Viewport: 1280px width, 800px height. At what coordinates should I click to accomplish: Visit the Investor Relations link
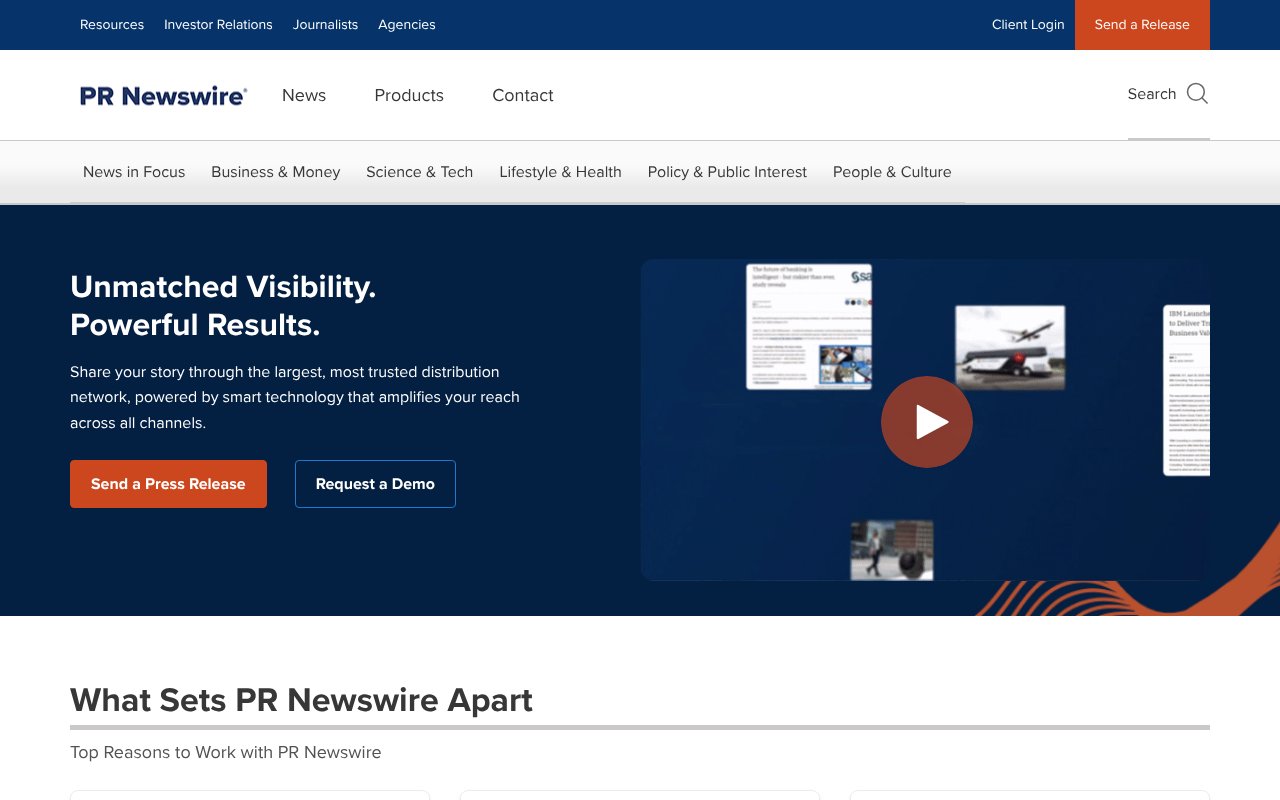[x=218, y=25]
